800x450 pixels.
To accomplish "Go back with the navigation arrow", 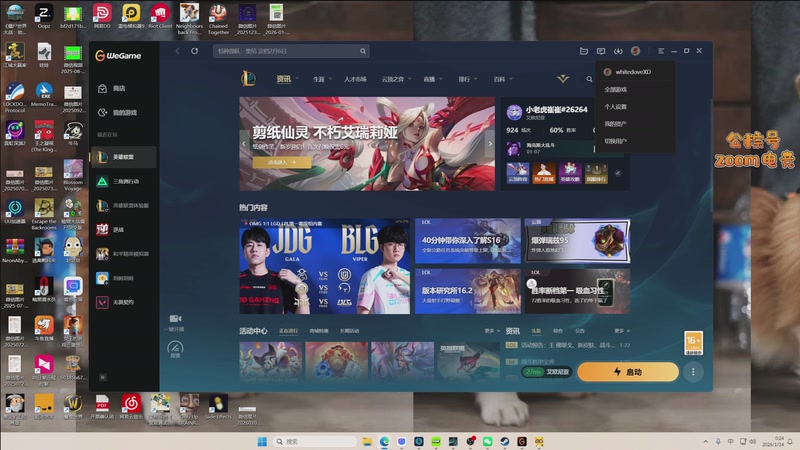I will [x=177, y=51].
